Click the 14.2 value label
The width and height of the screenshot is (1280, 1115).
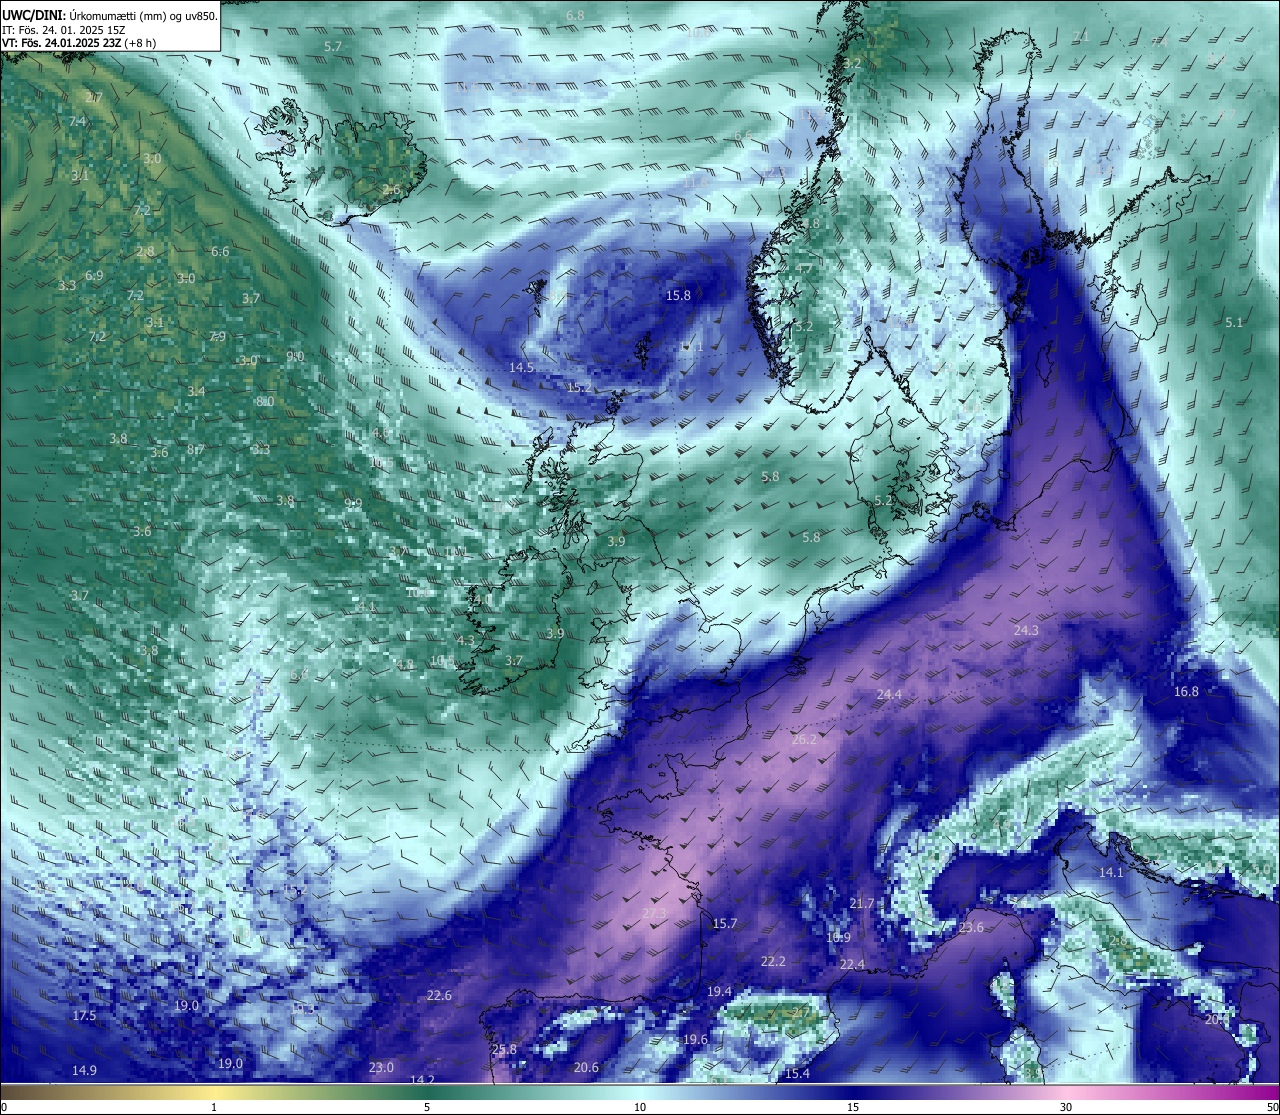pyautogui.click(x=423, y=1079)
